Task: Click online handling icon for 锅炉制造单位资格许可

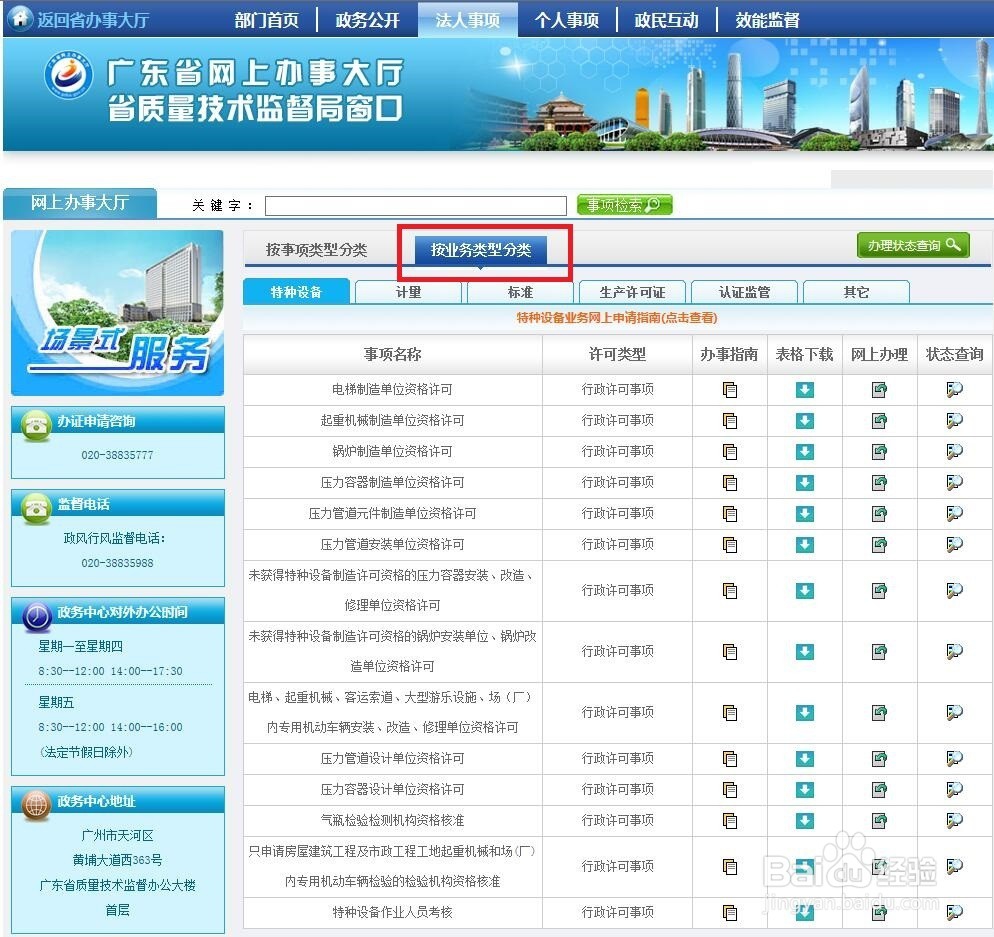Action: (x=879, y=451)
